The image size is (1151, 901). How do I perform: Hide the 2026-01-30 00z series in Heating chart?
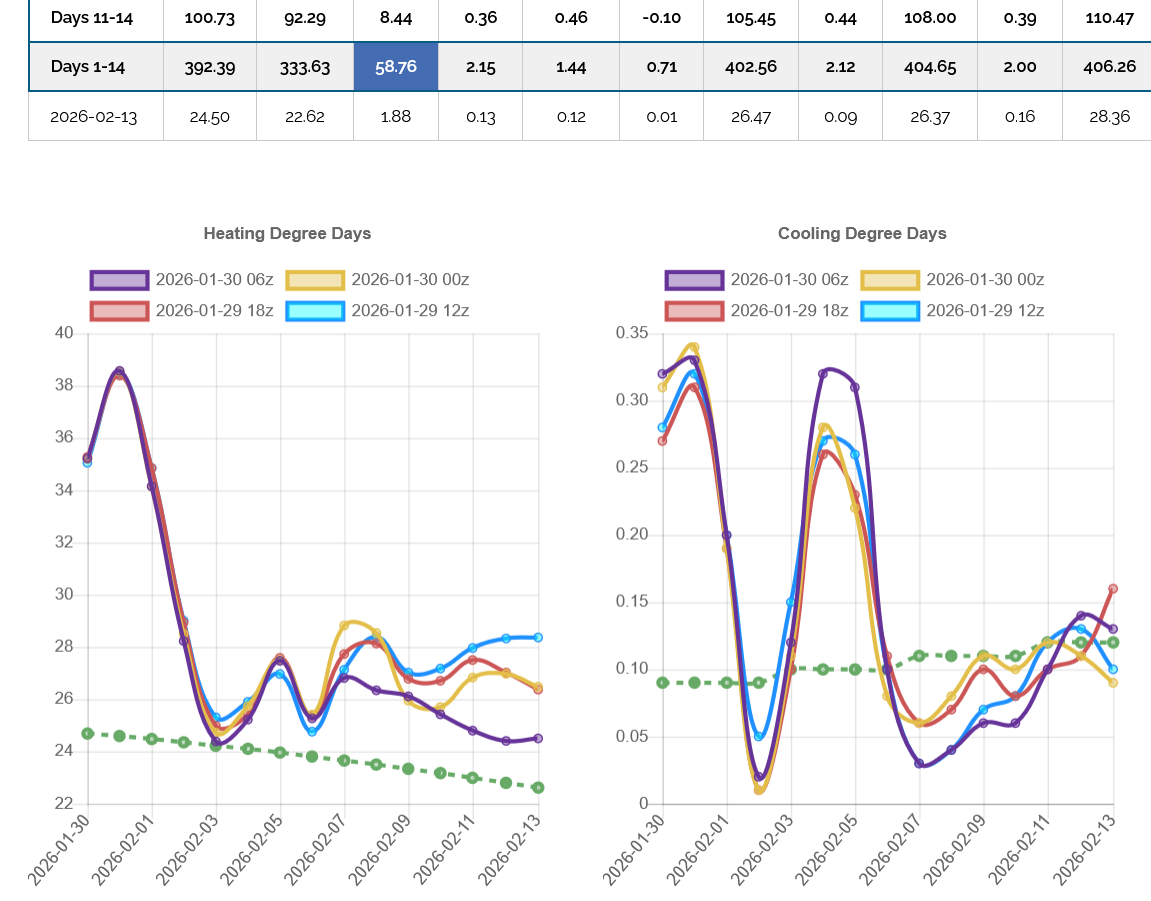pyautogui.click(x=377, y=280)
